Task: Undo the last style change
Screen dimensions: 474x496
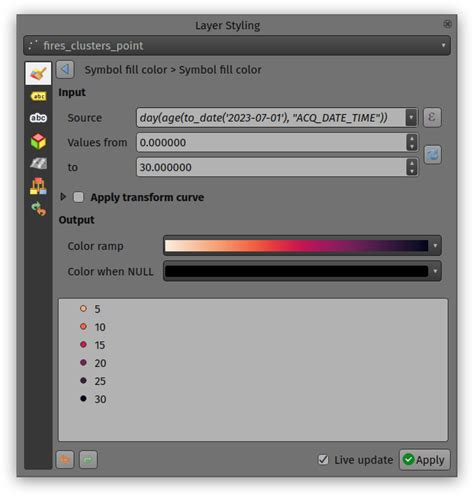Action: click(65, 460)
